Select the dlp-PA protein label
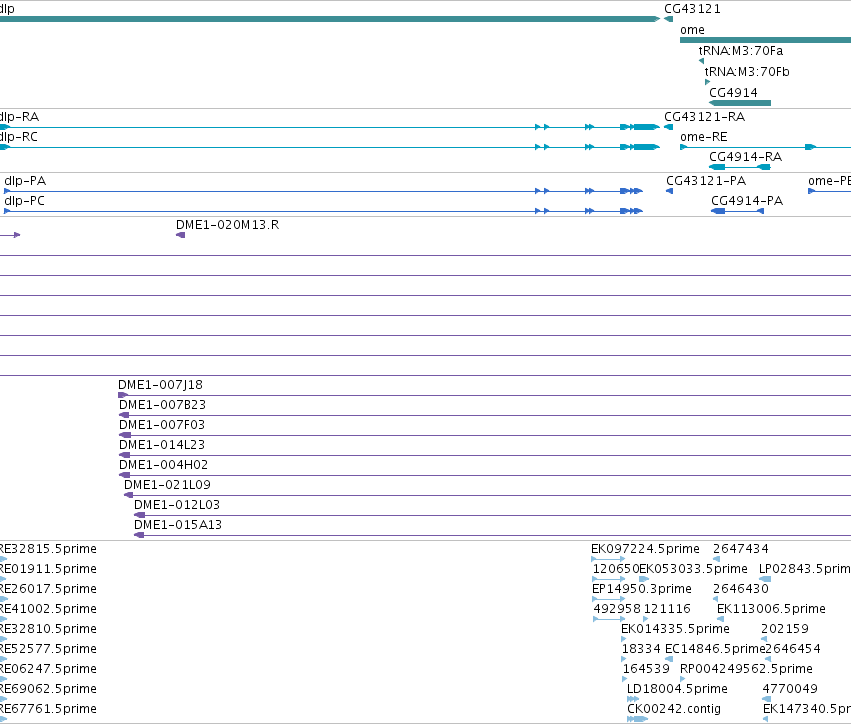This screenshot has height=724, width=851. coord(25,181)
